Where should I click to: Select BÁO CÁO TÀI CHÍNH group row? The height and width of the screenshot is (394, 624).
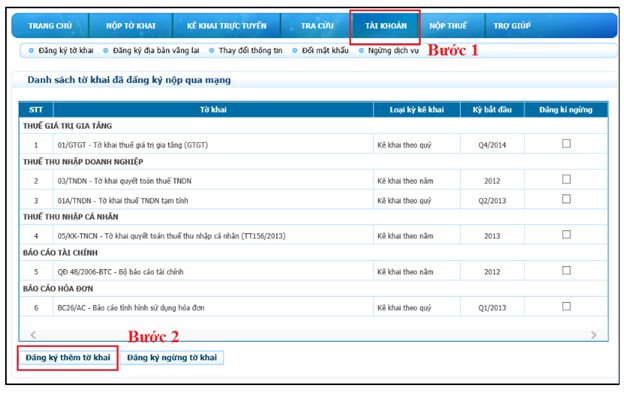(313, 253)
